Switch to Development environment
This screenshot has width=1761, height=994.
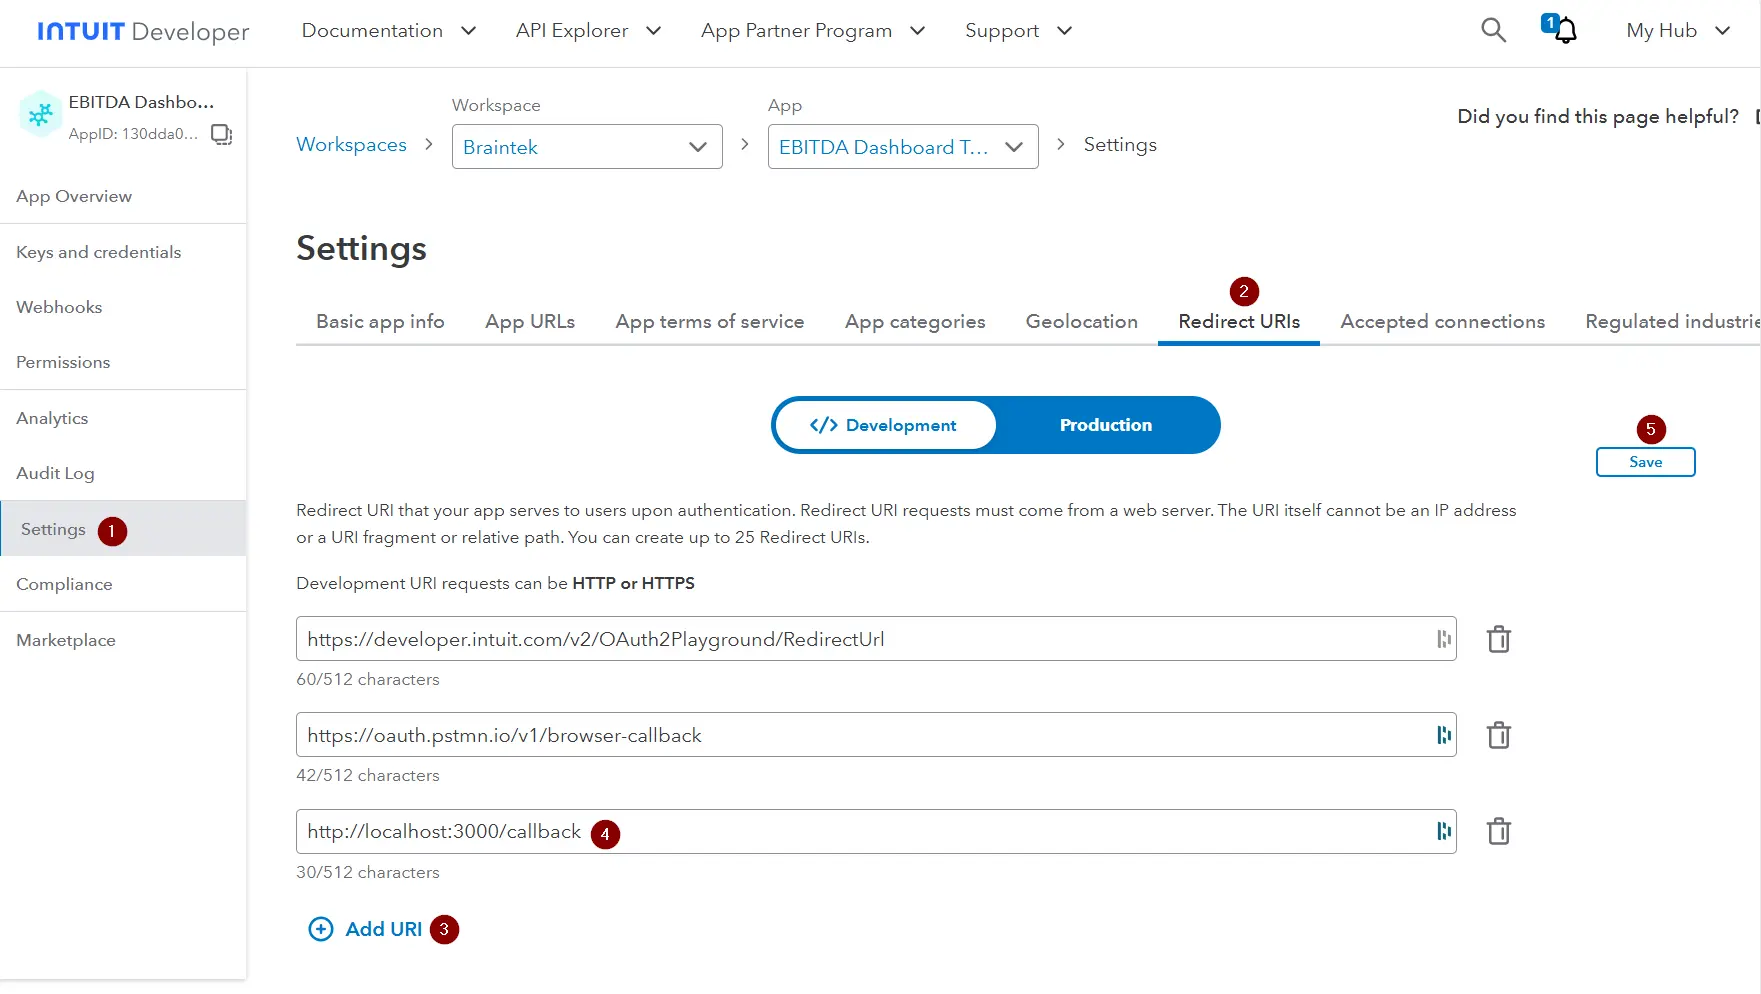point(885,425)
